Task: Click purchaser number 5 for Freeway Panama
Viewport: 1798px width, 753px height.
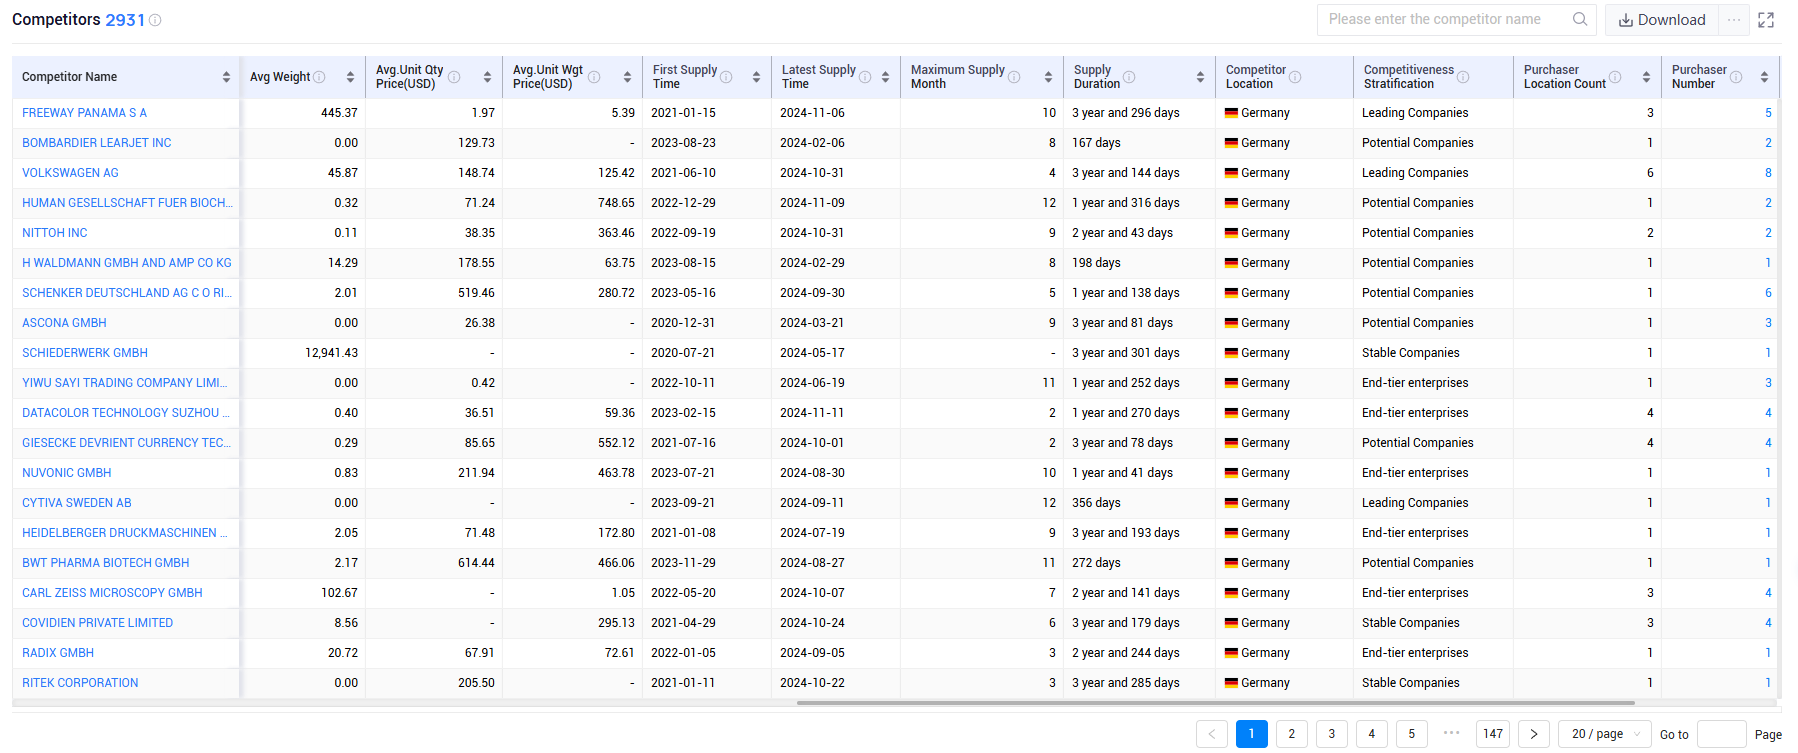Action: (x=1768, y=113)
